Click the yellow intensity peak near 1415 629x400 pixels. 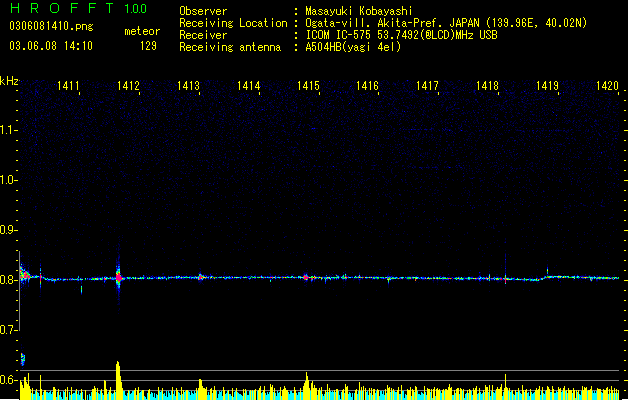(x=306, y=386)
